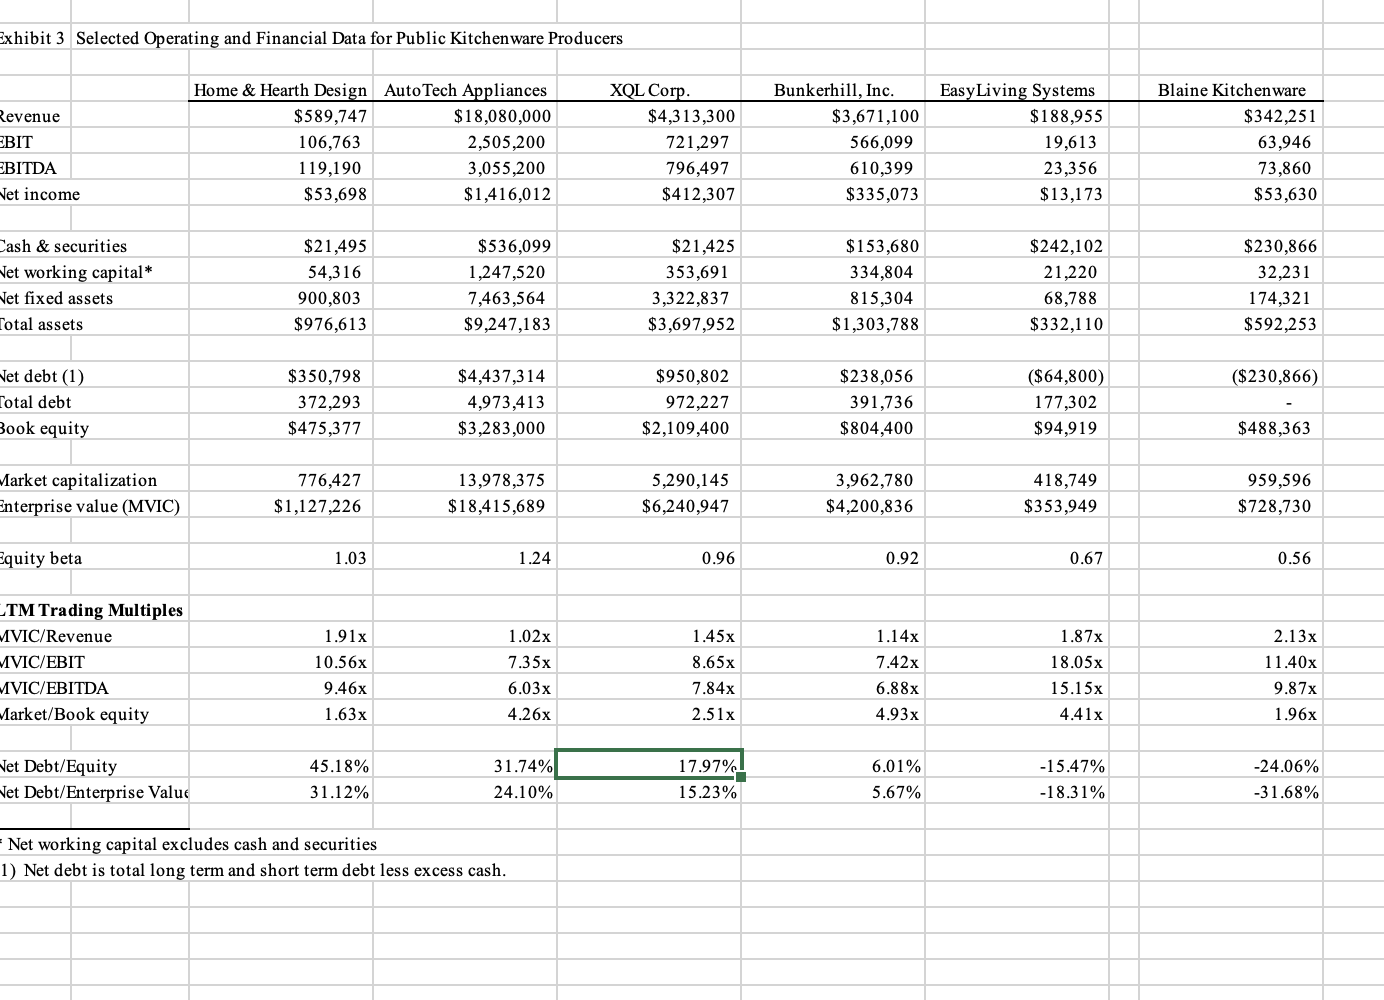Select the Equity beta row label
1384x1000 pixels.
click(x=41, y=558)
